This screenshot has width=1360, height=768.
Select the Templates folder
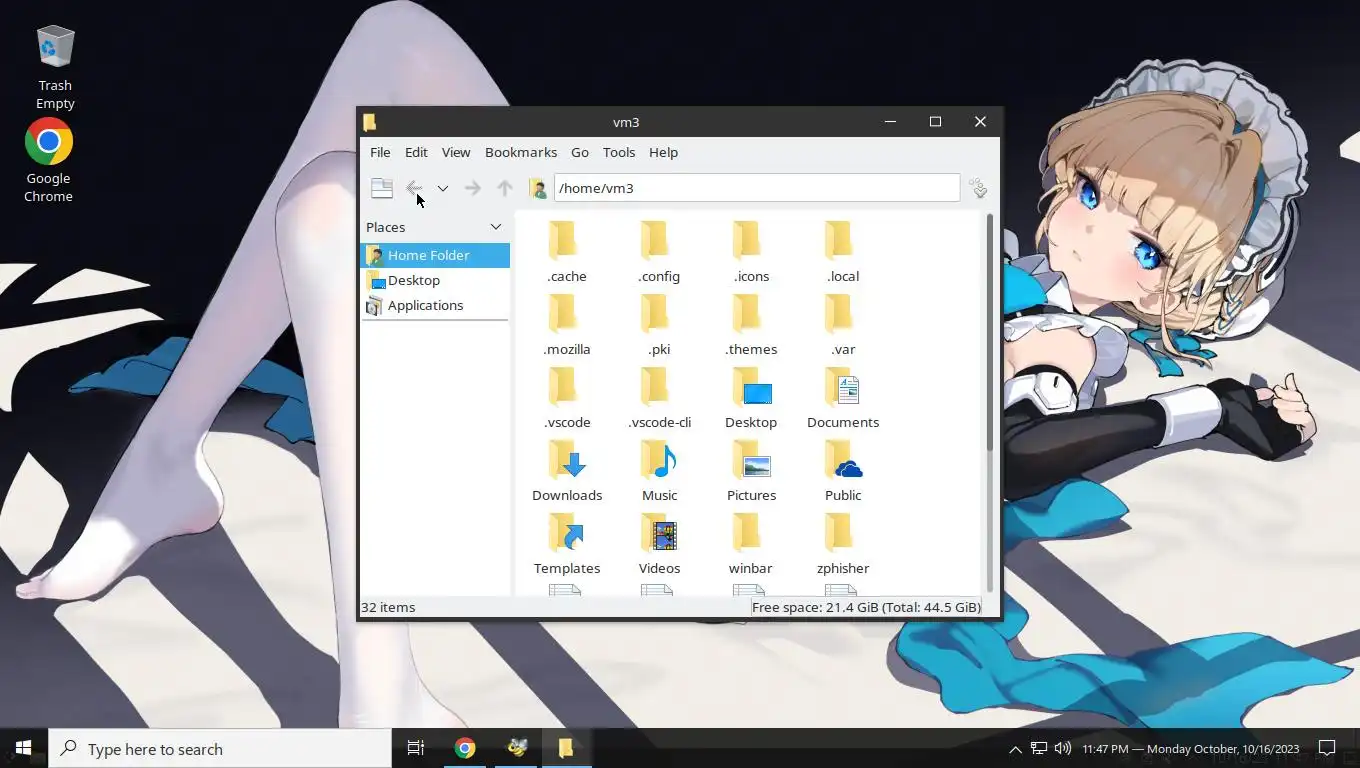click(x=567, y=544)
